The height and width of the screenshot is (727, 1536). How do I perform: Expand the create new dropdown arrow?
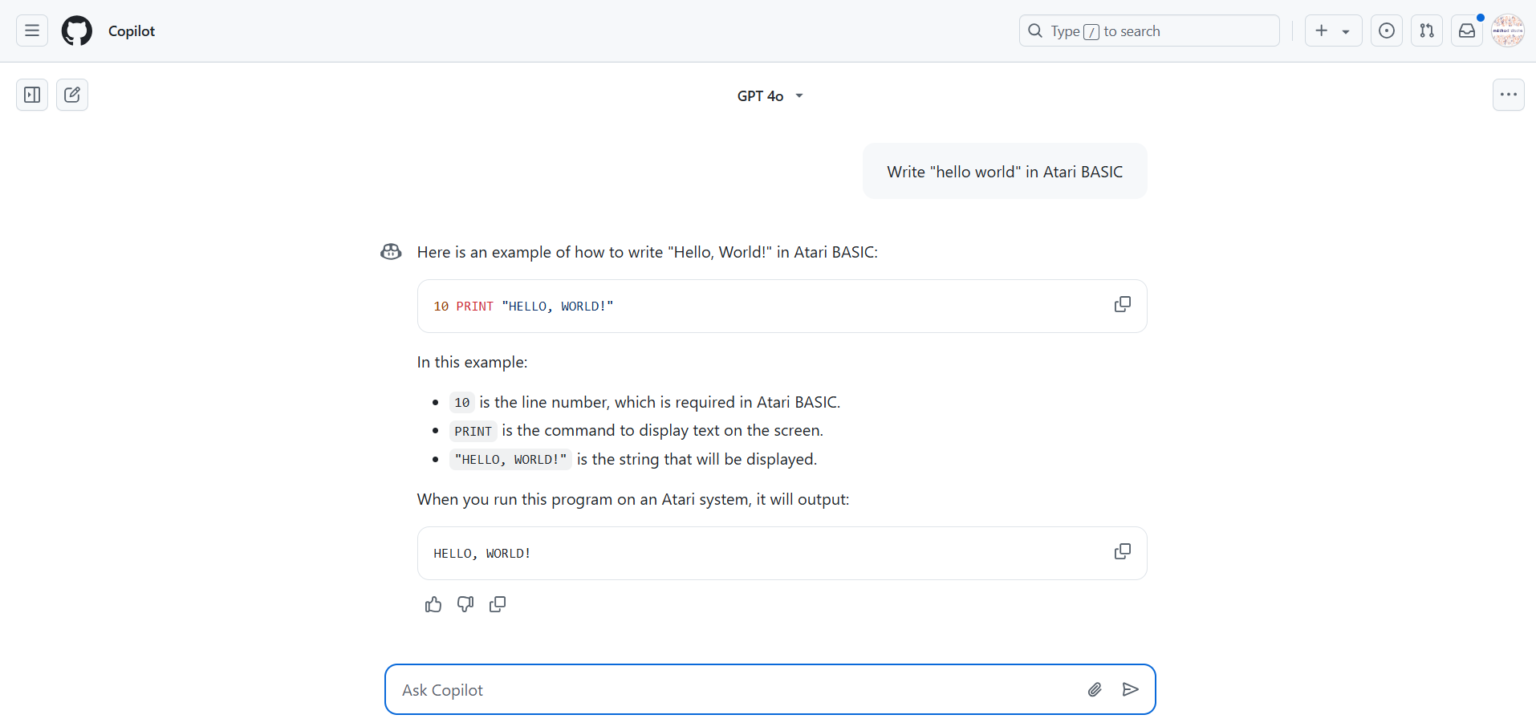tap(1345, 30)
